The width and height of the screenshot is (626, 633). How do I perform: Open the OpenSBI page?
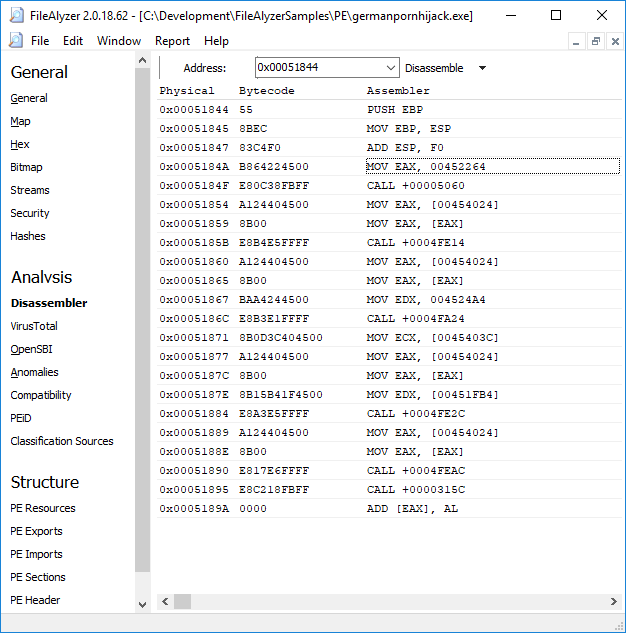coord(31,349)
